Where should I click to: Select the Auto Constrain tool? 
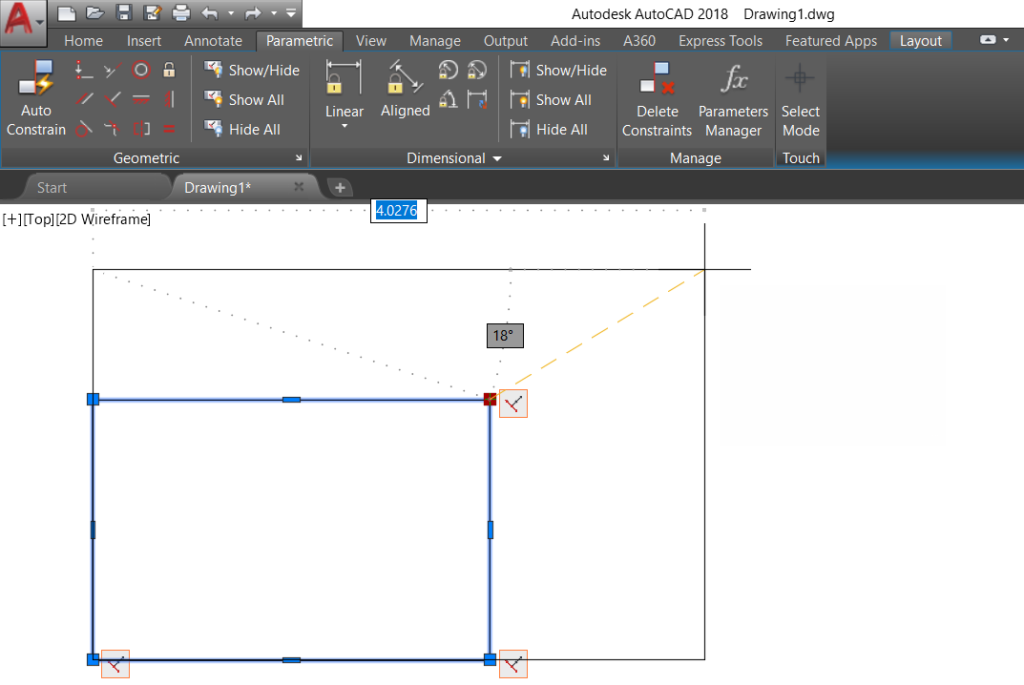pyautogui.click(x=35, y=97)
